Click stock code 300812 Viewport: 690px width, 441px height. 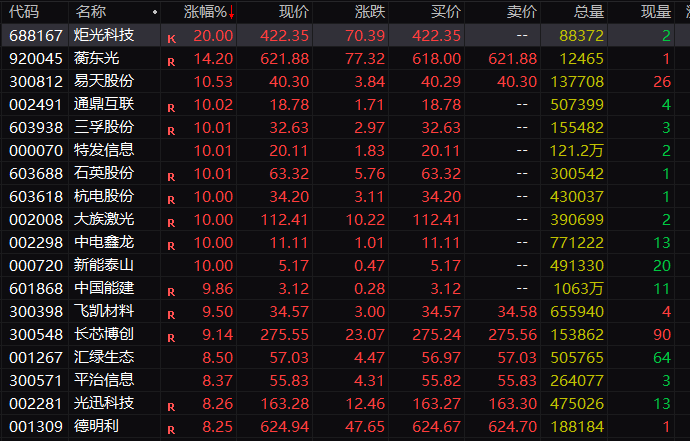pyautogui.click(x=36, y=81)
